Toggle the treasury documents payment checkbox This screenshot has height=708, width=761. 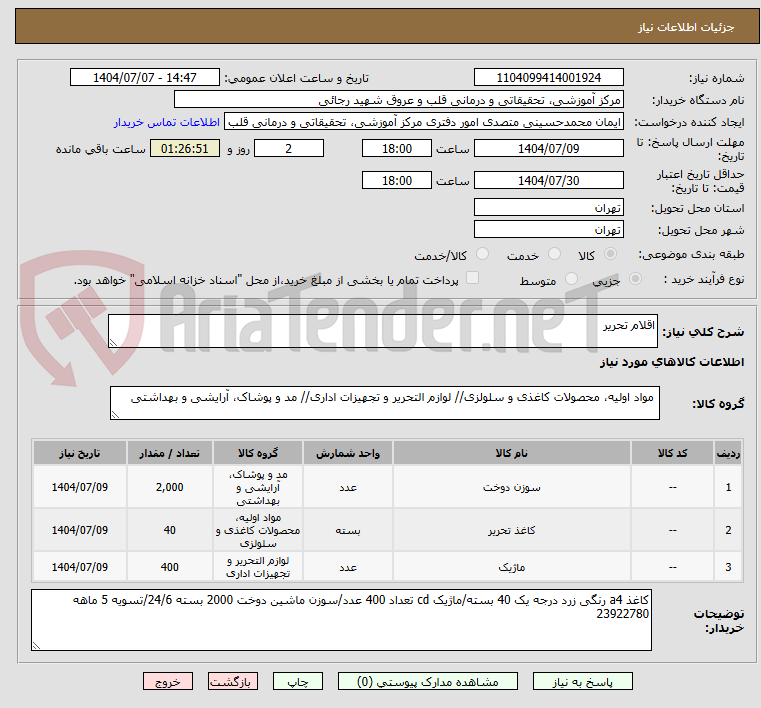click(x=473, y=279)
